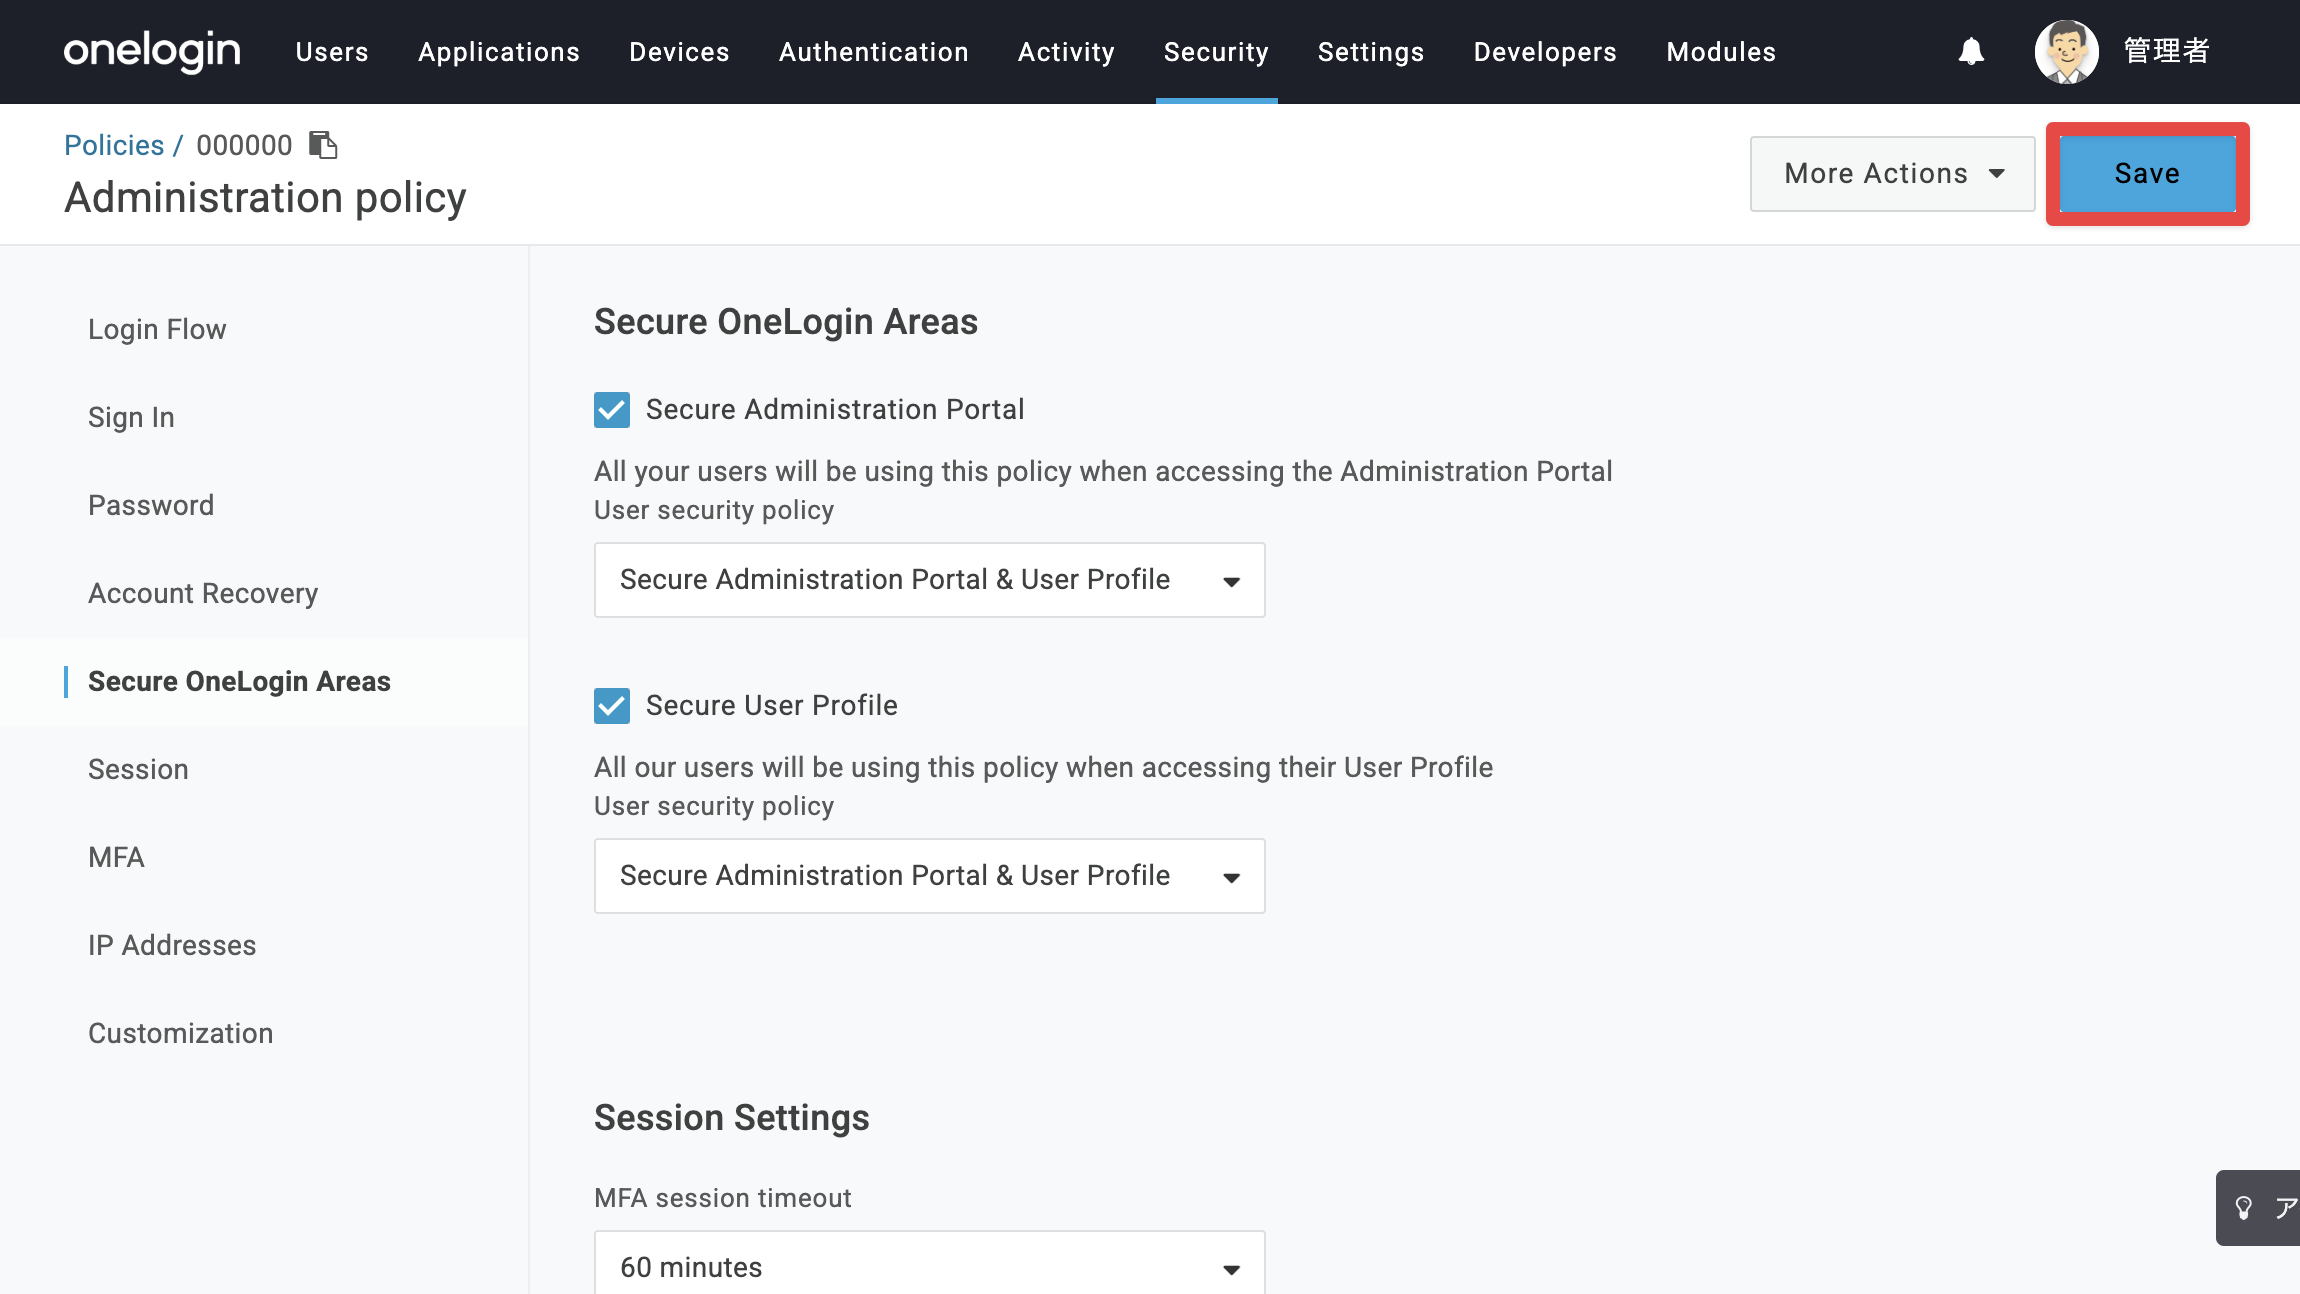Expand the User Profile user security policy dropdown
The height and width of the screenshot is (1294, 2300).
pos(930,876)
